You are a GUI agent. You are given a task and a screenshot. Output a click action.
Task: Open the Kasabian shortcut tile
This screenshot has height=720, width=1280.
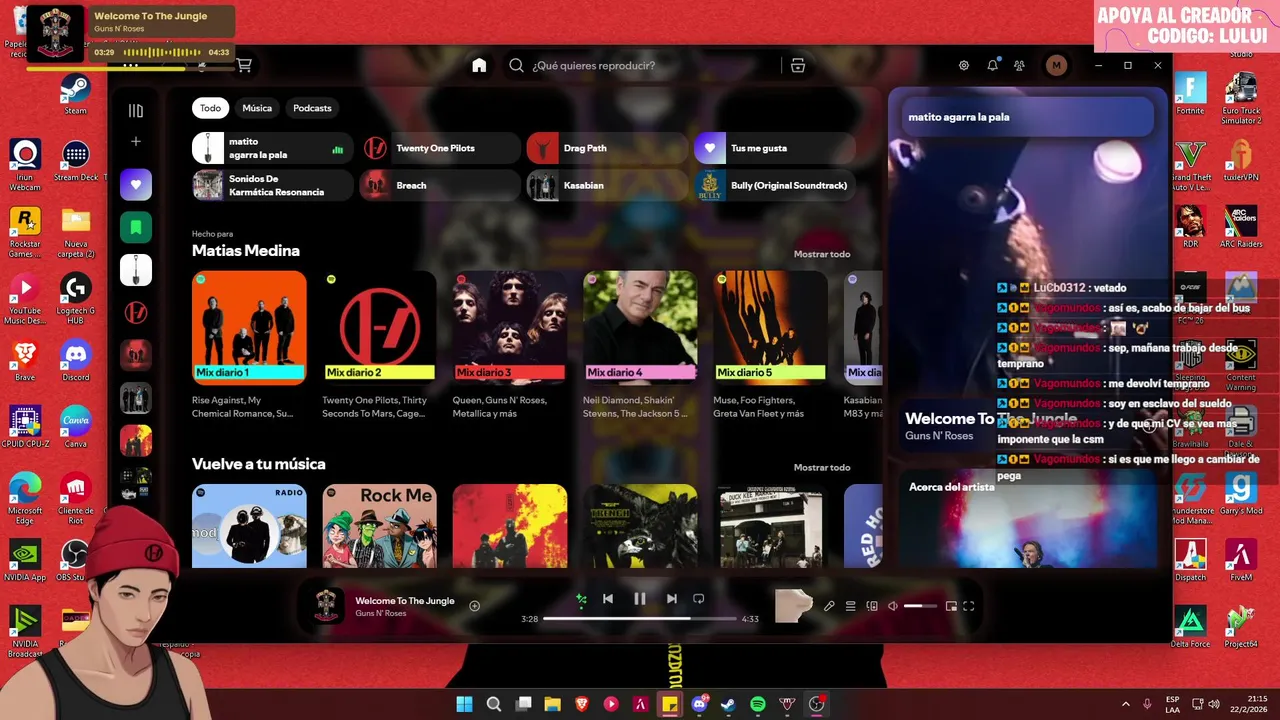point(607,185)
